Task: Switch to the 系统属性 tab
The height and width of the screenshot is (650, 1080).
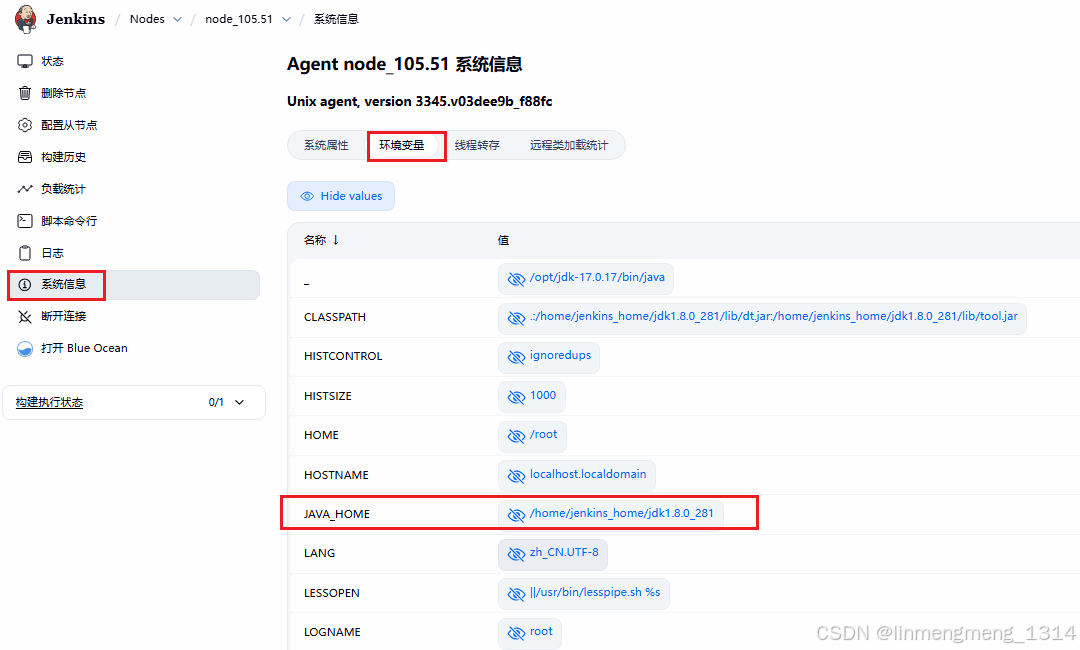Action: tap(326, 145)
